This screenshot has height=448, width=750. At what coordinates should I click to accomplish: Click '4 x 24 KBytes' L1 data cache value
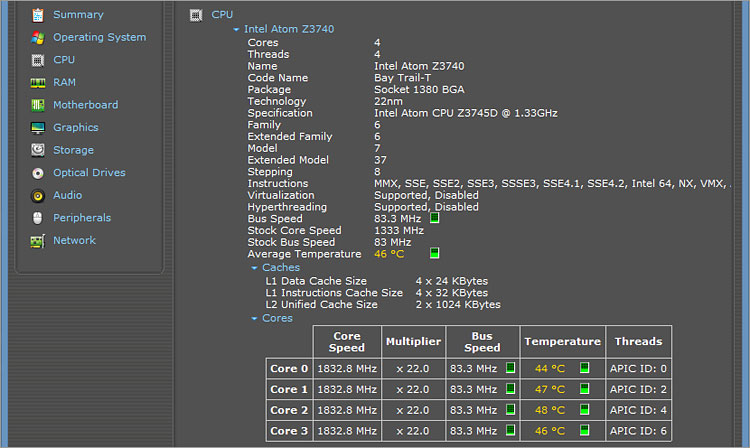point(452,281)
